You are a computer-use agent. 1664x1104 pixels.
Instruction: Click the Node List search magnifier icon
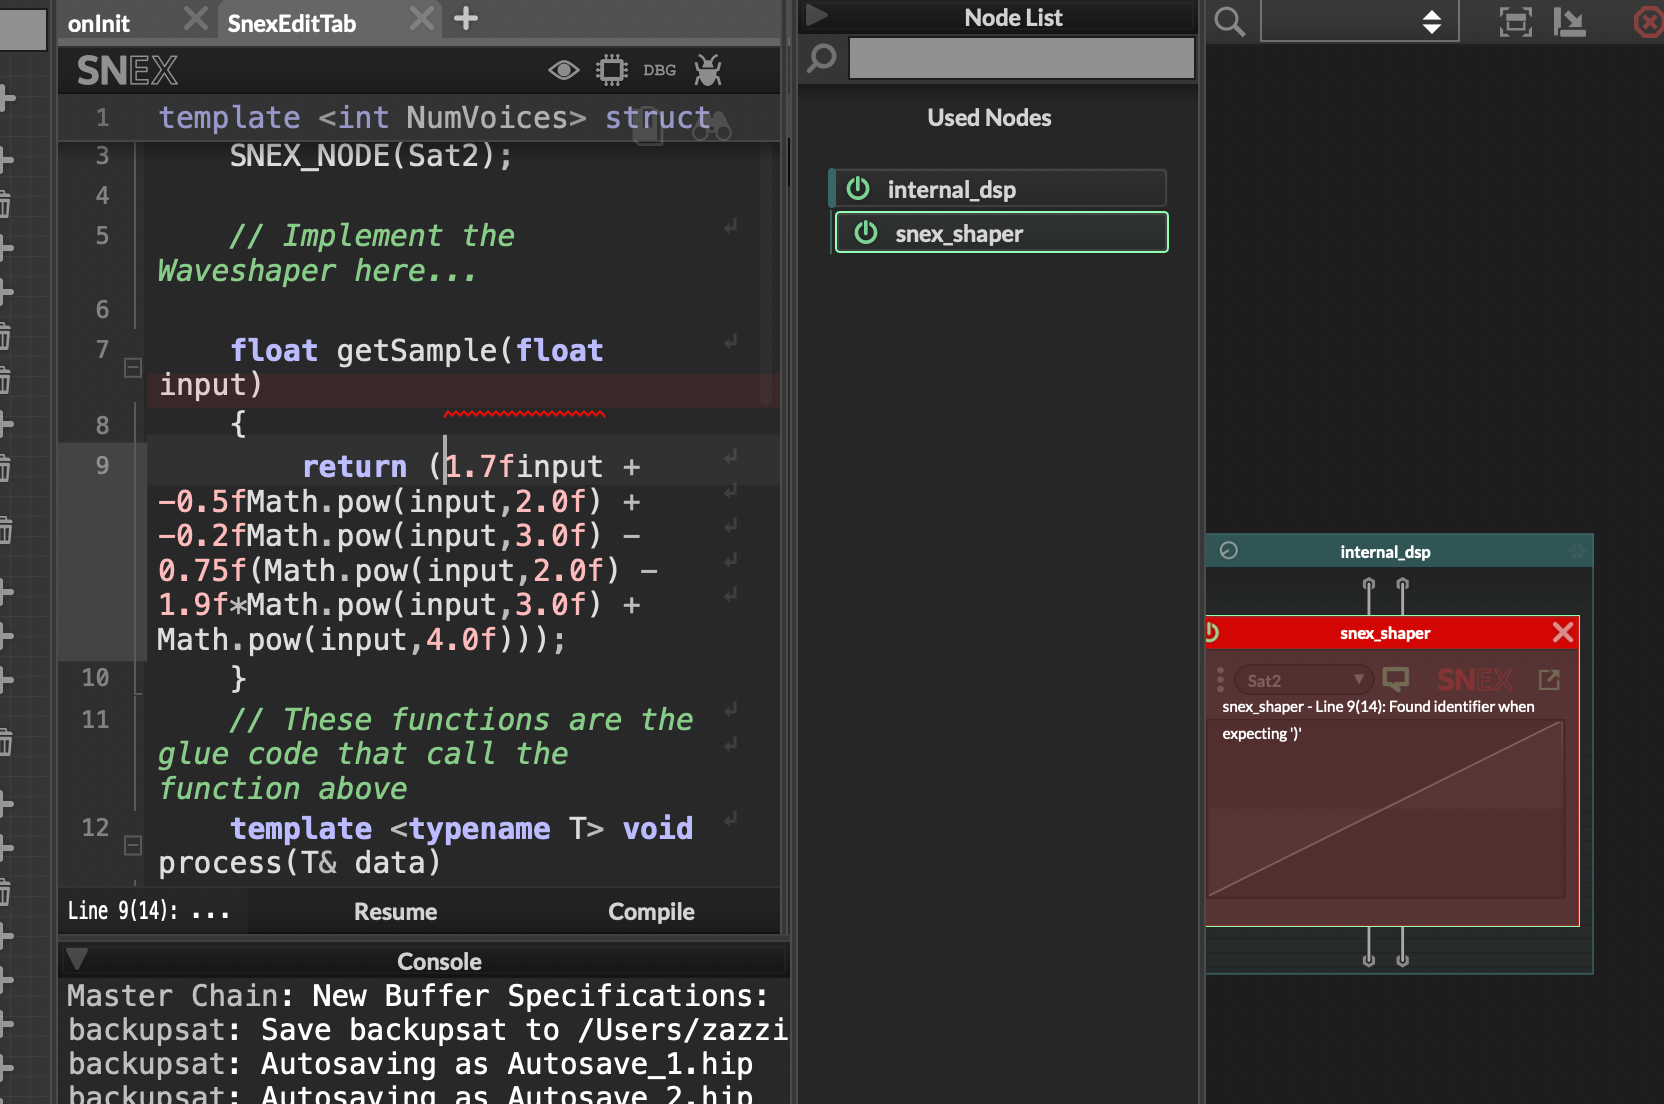822,58
